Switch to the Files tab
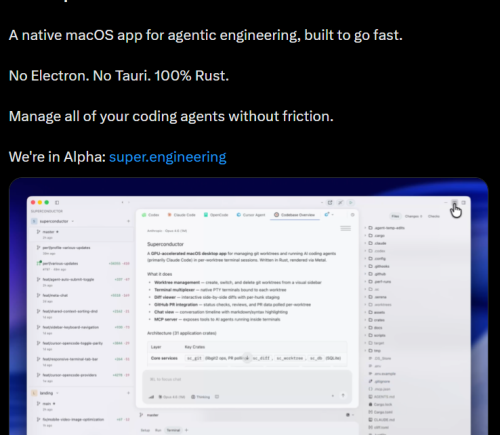The height and width of the screenshot is (435, 500). pos(395,216)
